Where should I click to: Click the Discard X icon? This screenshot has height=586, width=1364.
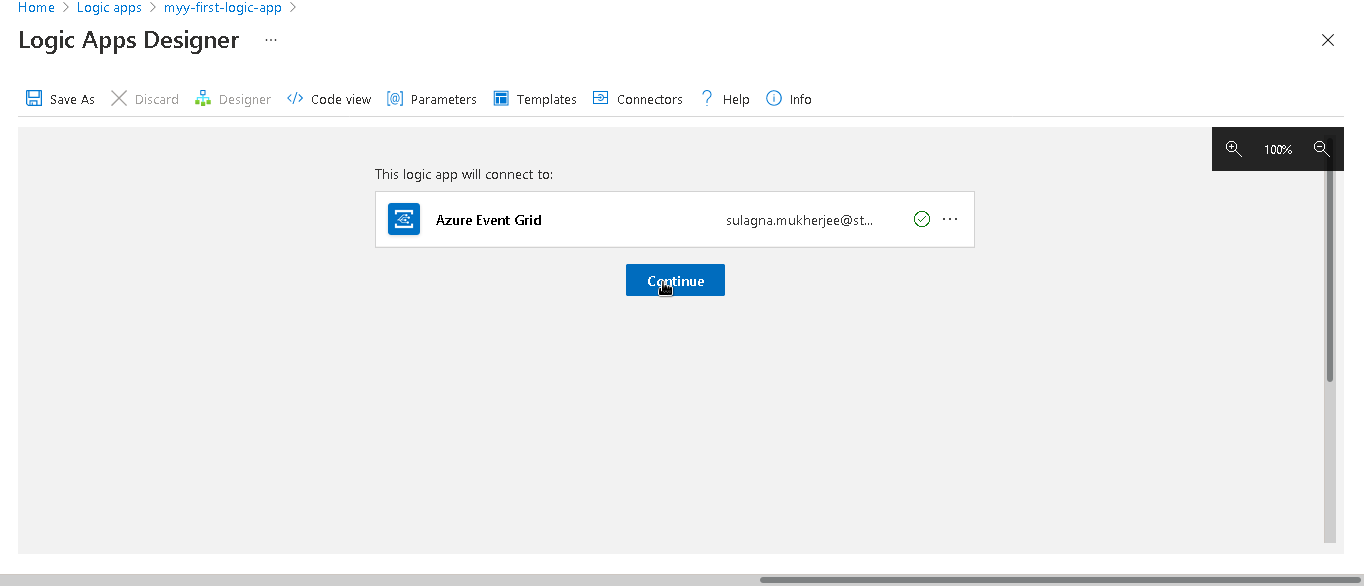[119, 98]
